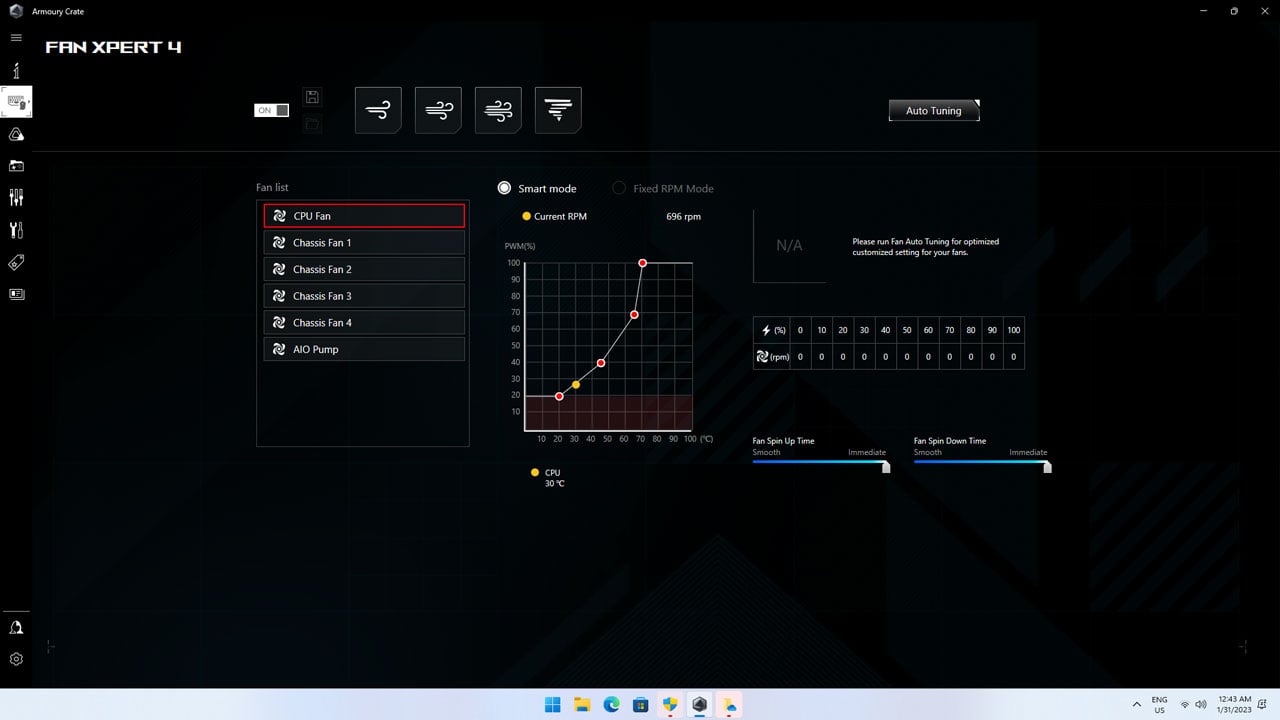Open Microsoft Edge from taskbar

click(611, 704)
